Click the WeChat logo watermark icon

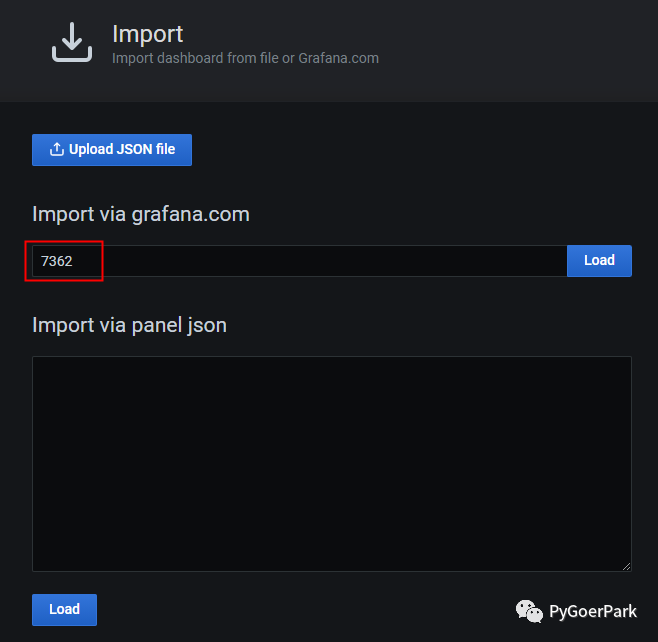click(529, 610)
